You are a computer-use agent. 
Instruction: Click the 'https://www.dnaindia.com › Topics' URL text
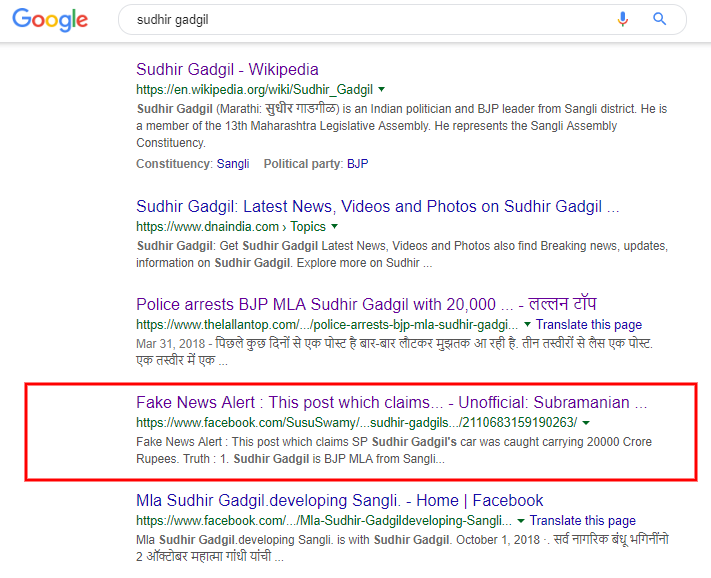[231, 226]
